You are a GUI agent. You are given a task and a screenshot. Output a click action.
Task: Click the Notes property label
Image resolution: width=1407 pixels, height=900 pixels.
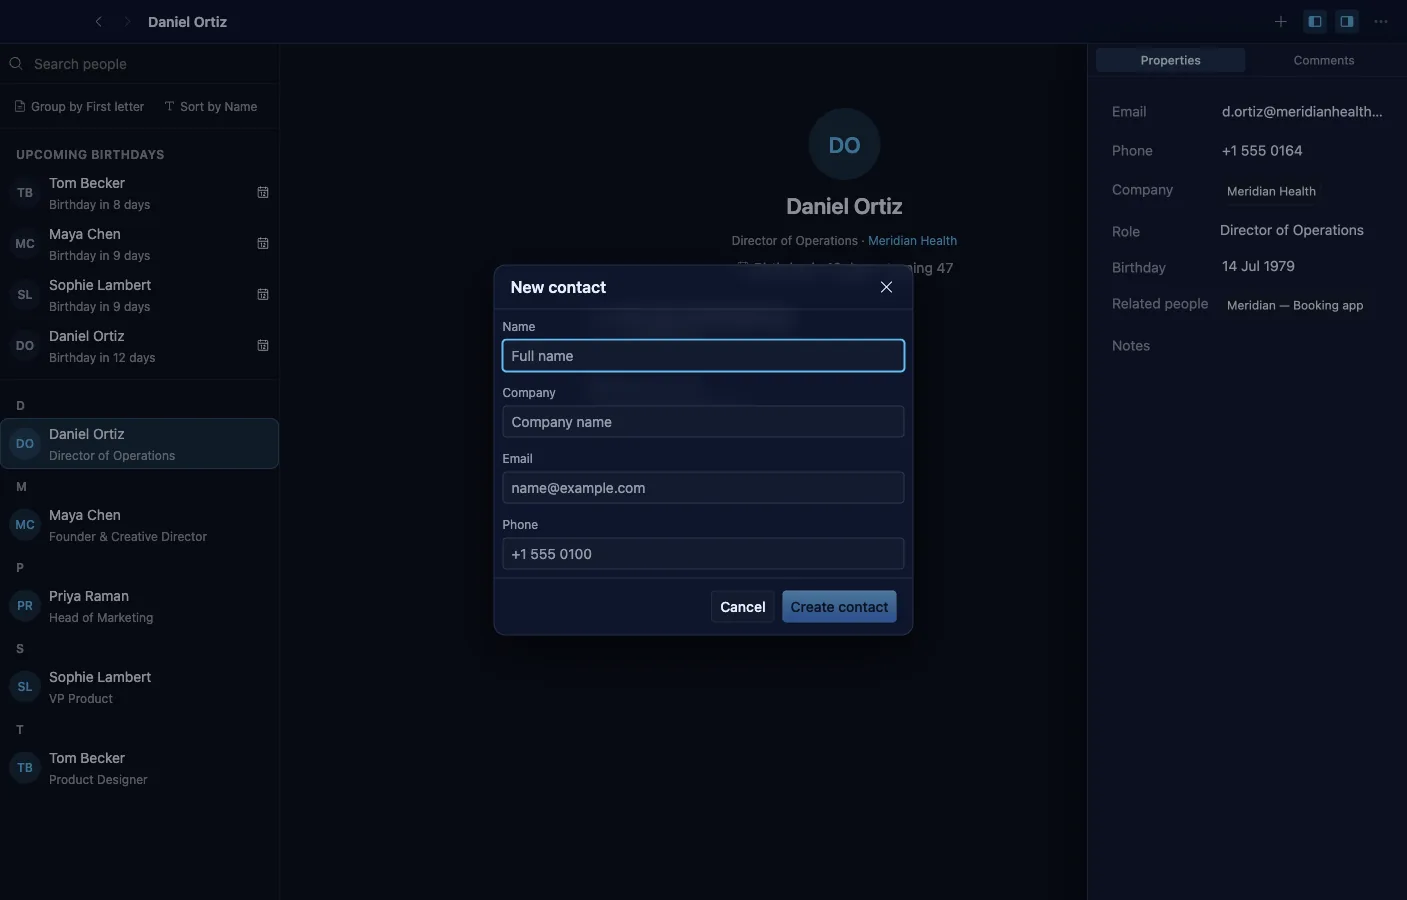click(1131, 346)
